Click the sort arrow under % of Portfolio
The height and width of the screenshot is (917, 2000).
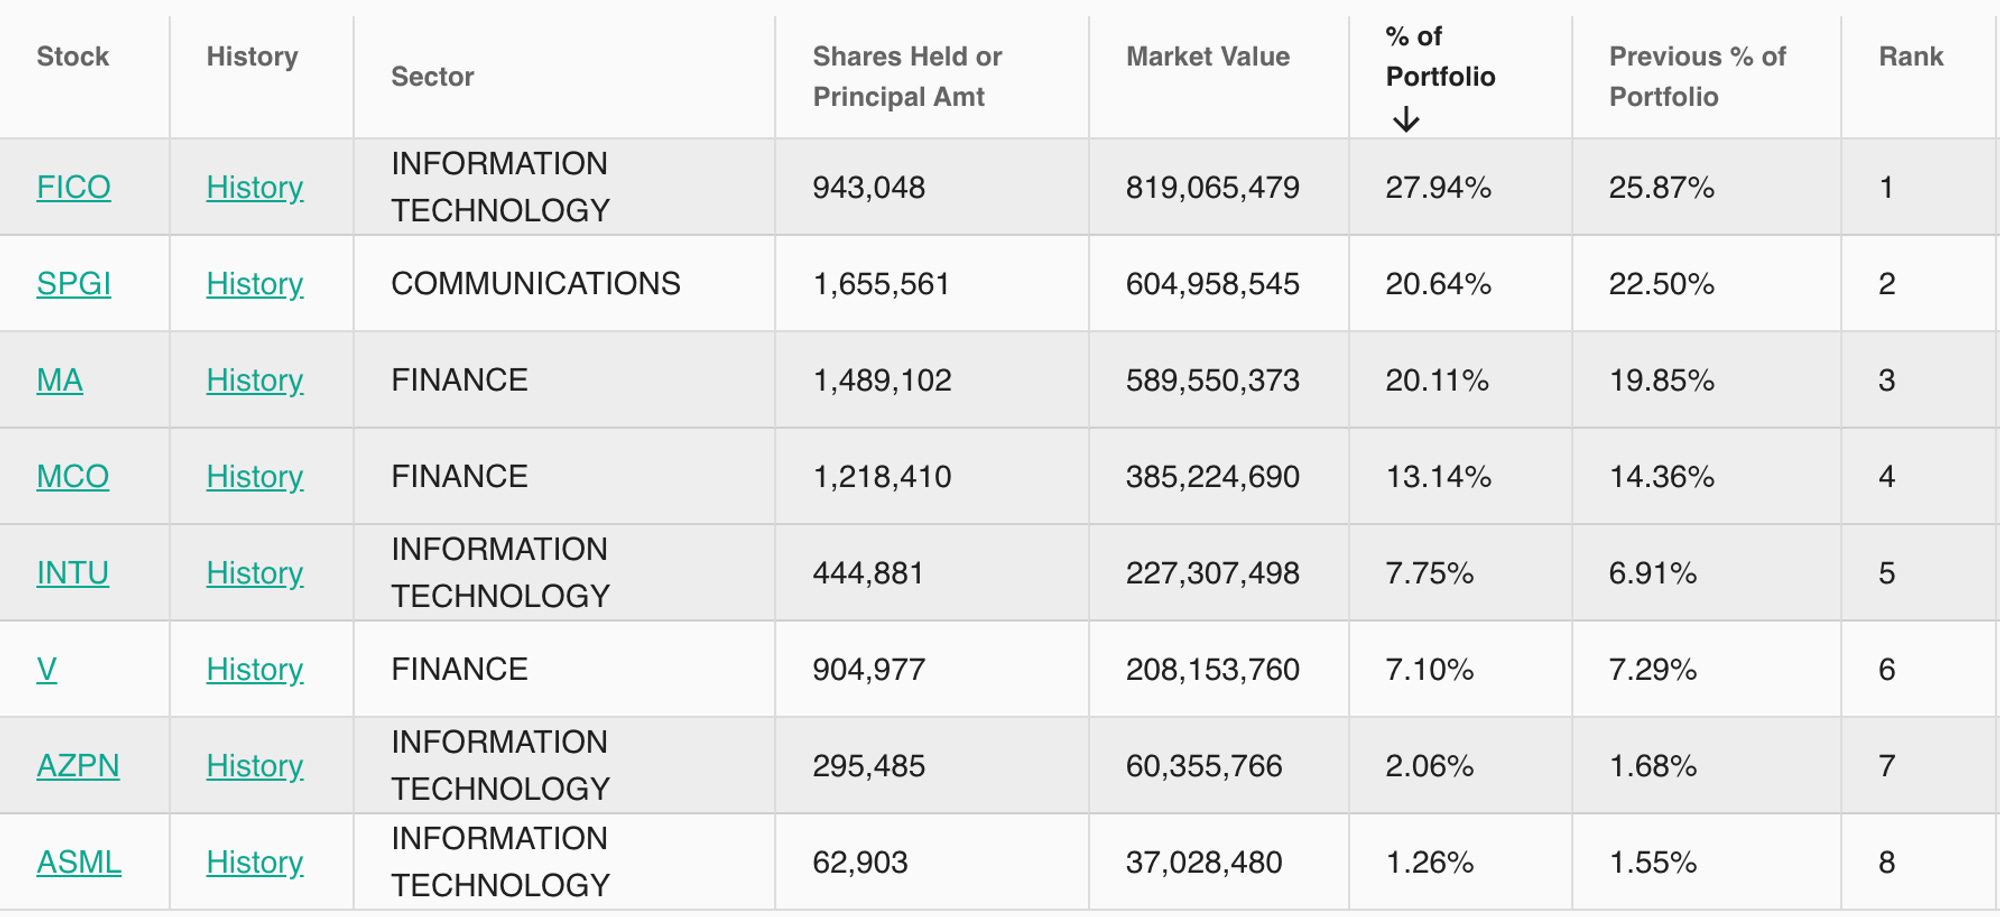(1406, 120)
